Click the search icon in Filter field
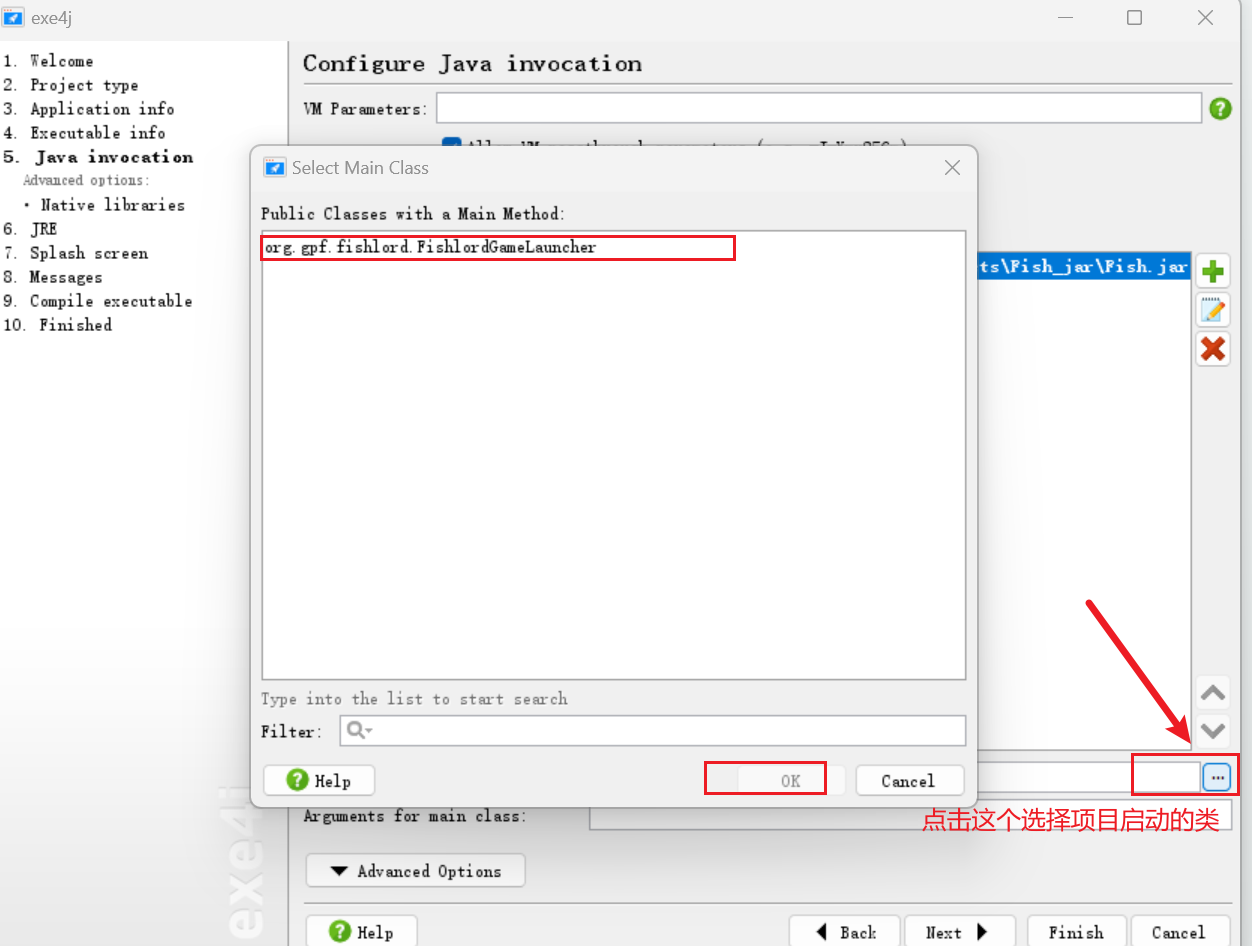Screen dimensions: 1252x946 357,731
